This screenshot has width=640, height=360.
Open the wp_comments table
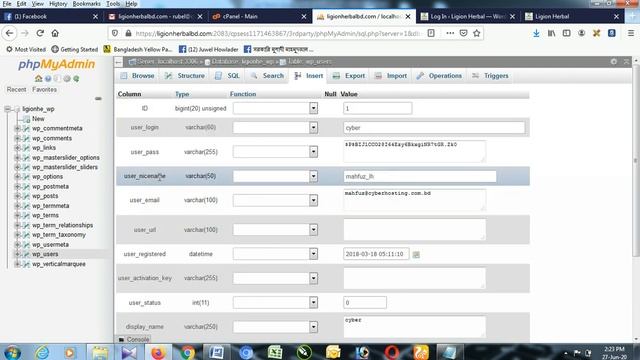52,138
